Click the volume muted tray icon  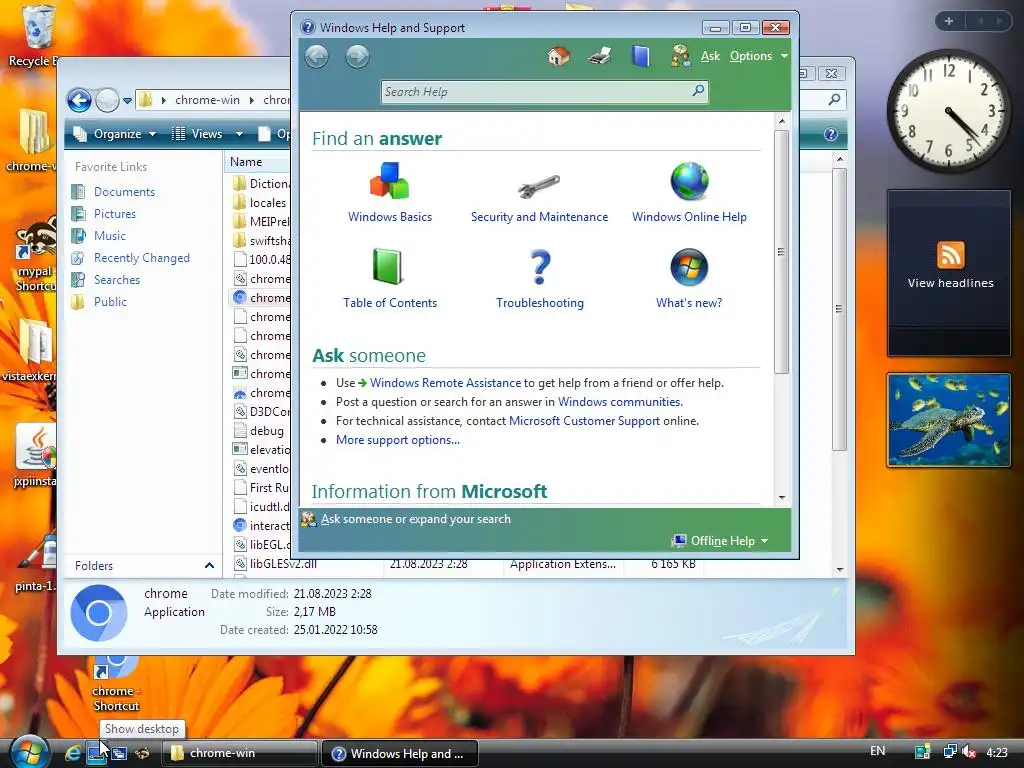point(969,752)
